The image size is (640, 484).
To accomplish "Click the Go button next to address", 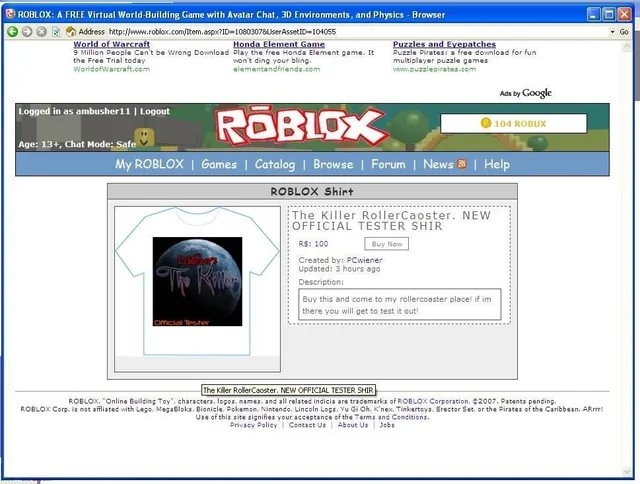I will (624, 32).
